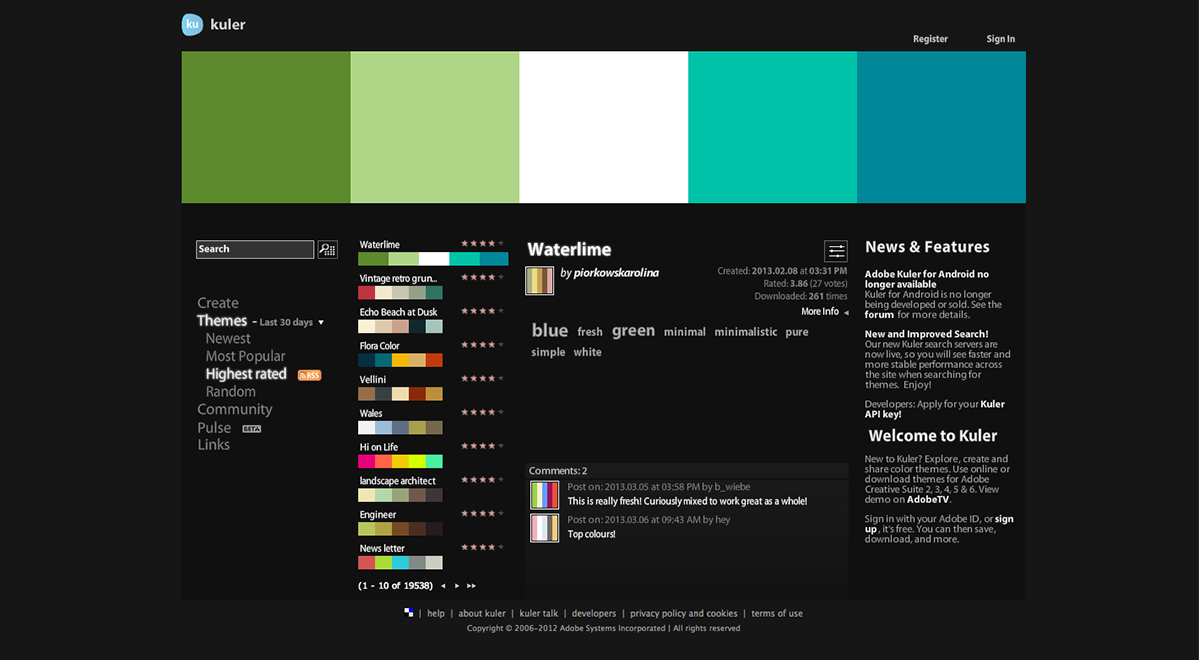1199x660 pixels.
Task: Click the kuler logo icon
Action: (x=192, y=24)
